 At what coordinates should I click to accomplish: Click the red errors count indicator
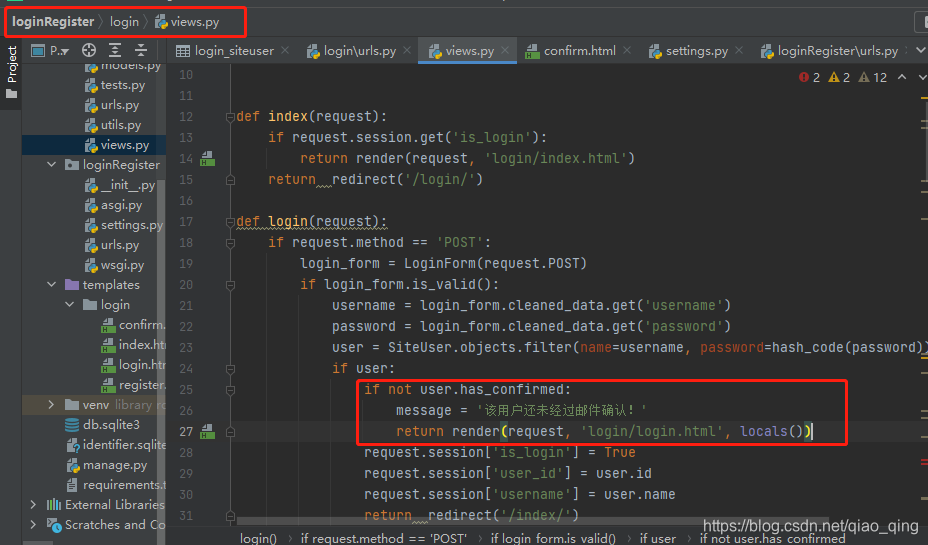809,78
